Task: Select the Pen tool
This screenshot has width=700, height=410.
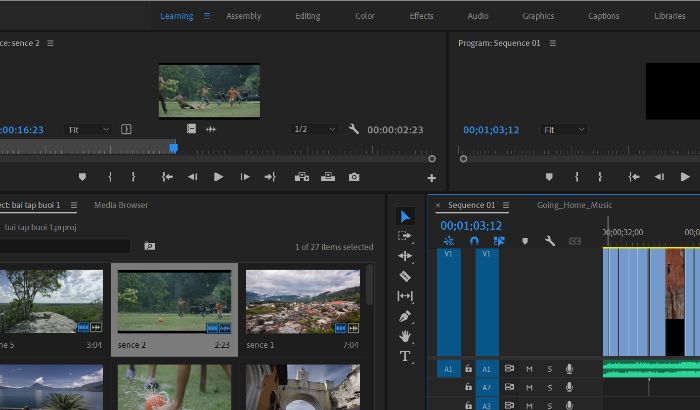Action: [x=405, y=316]
